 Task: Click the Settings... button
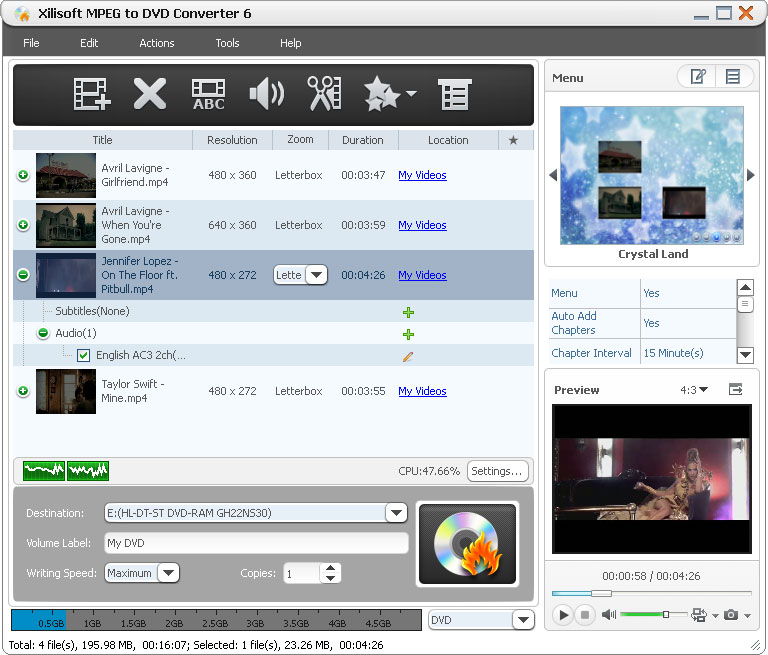click(498, 471)
